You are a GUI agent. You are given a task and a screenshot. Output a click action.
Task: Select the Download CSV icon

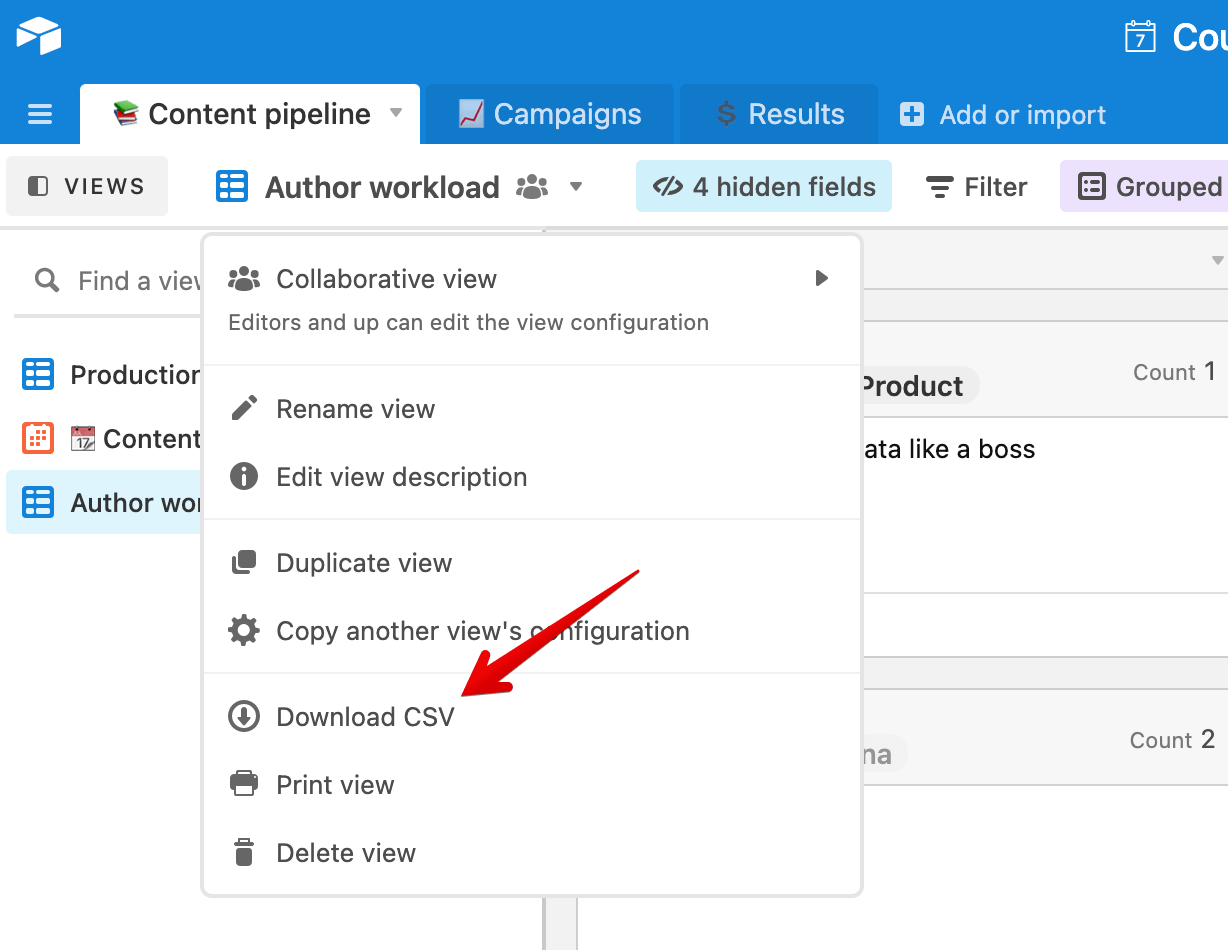tap(243, 716)
